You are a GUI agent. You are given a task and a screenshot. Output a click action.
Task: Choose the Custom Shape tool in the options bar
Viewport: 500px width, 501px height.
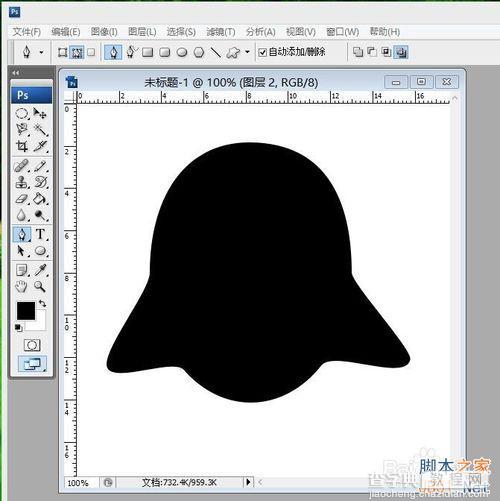[233, 52]
